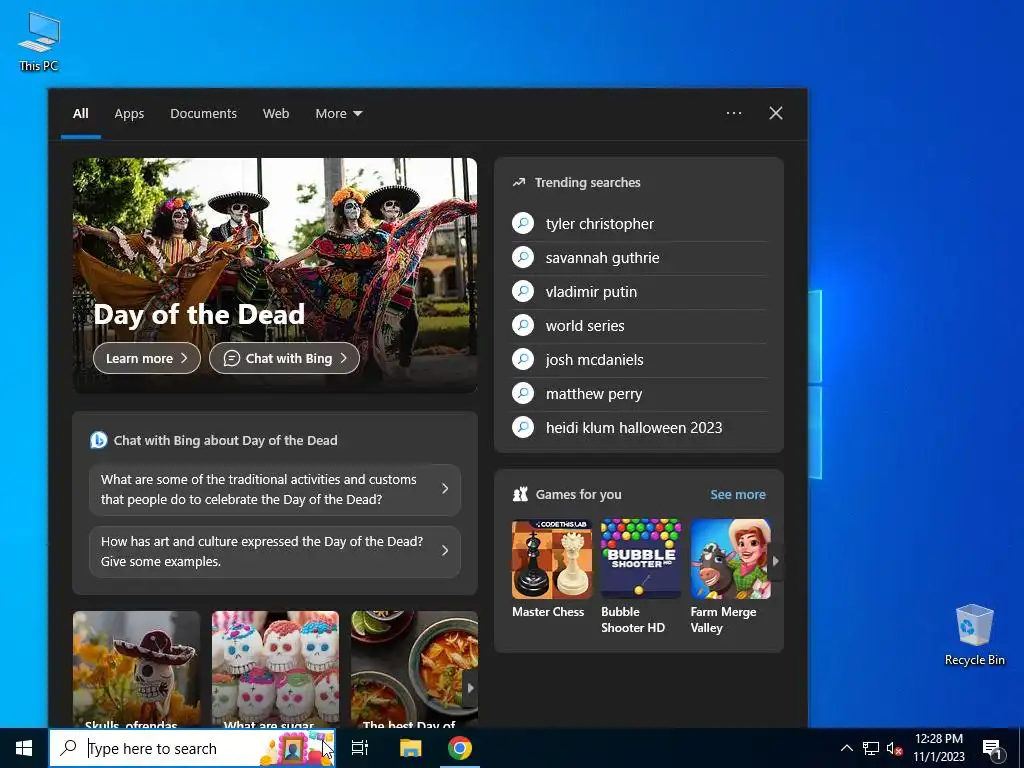Click chevron beside the traditional activities question
This screenshot has width=1024, height=768.
coord(445,488)
